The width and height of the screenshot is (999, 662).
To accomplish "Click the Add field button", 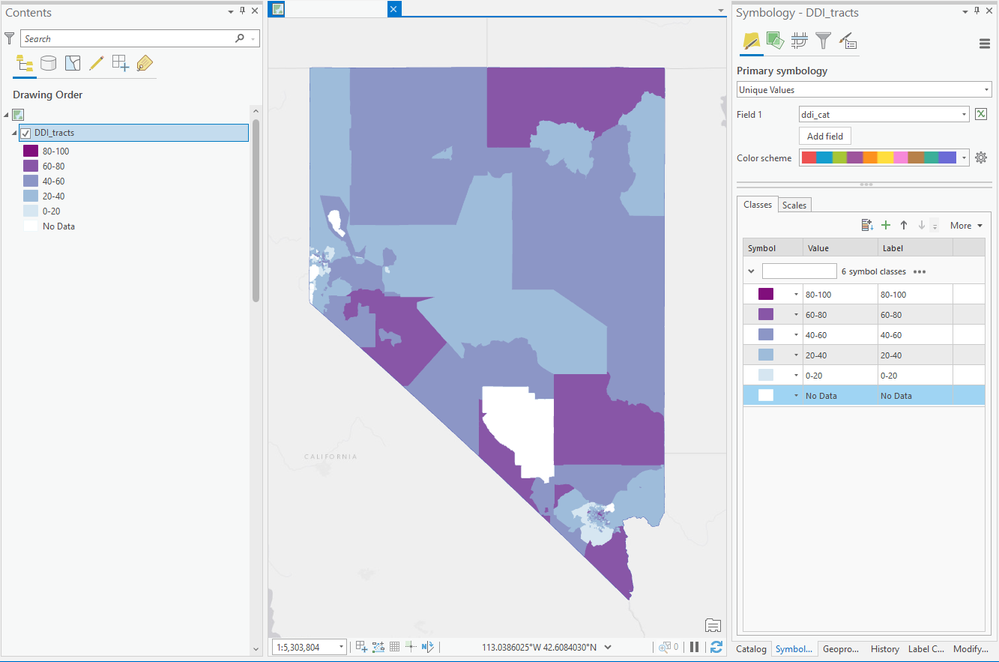I will [x=825, y=136].
